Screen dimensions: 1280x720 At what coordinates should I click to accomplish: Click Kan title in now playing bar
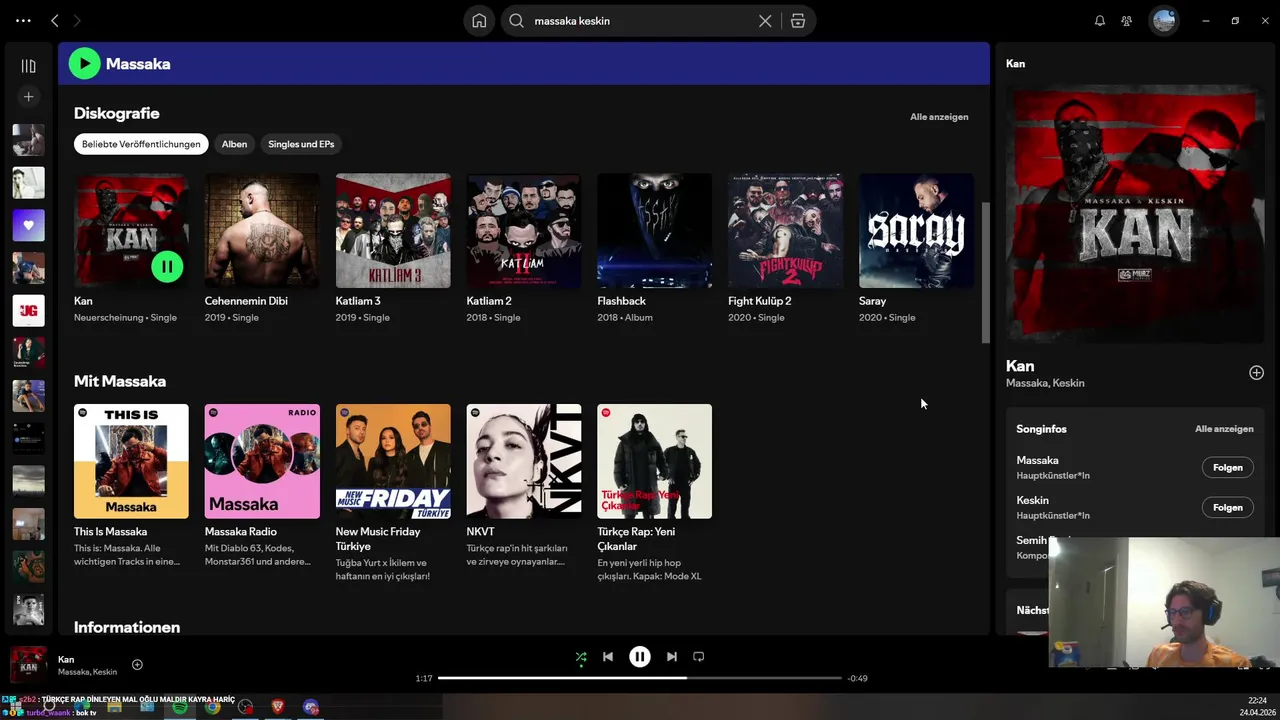click(66, 660)
